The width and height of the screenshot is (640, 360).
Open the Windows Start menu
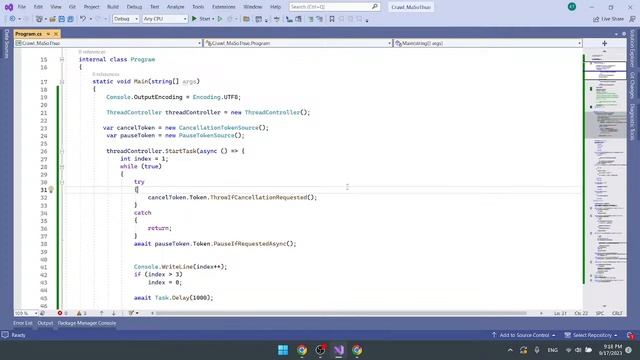click(283, 350)
